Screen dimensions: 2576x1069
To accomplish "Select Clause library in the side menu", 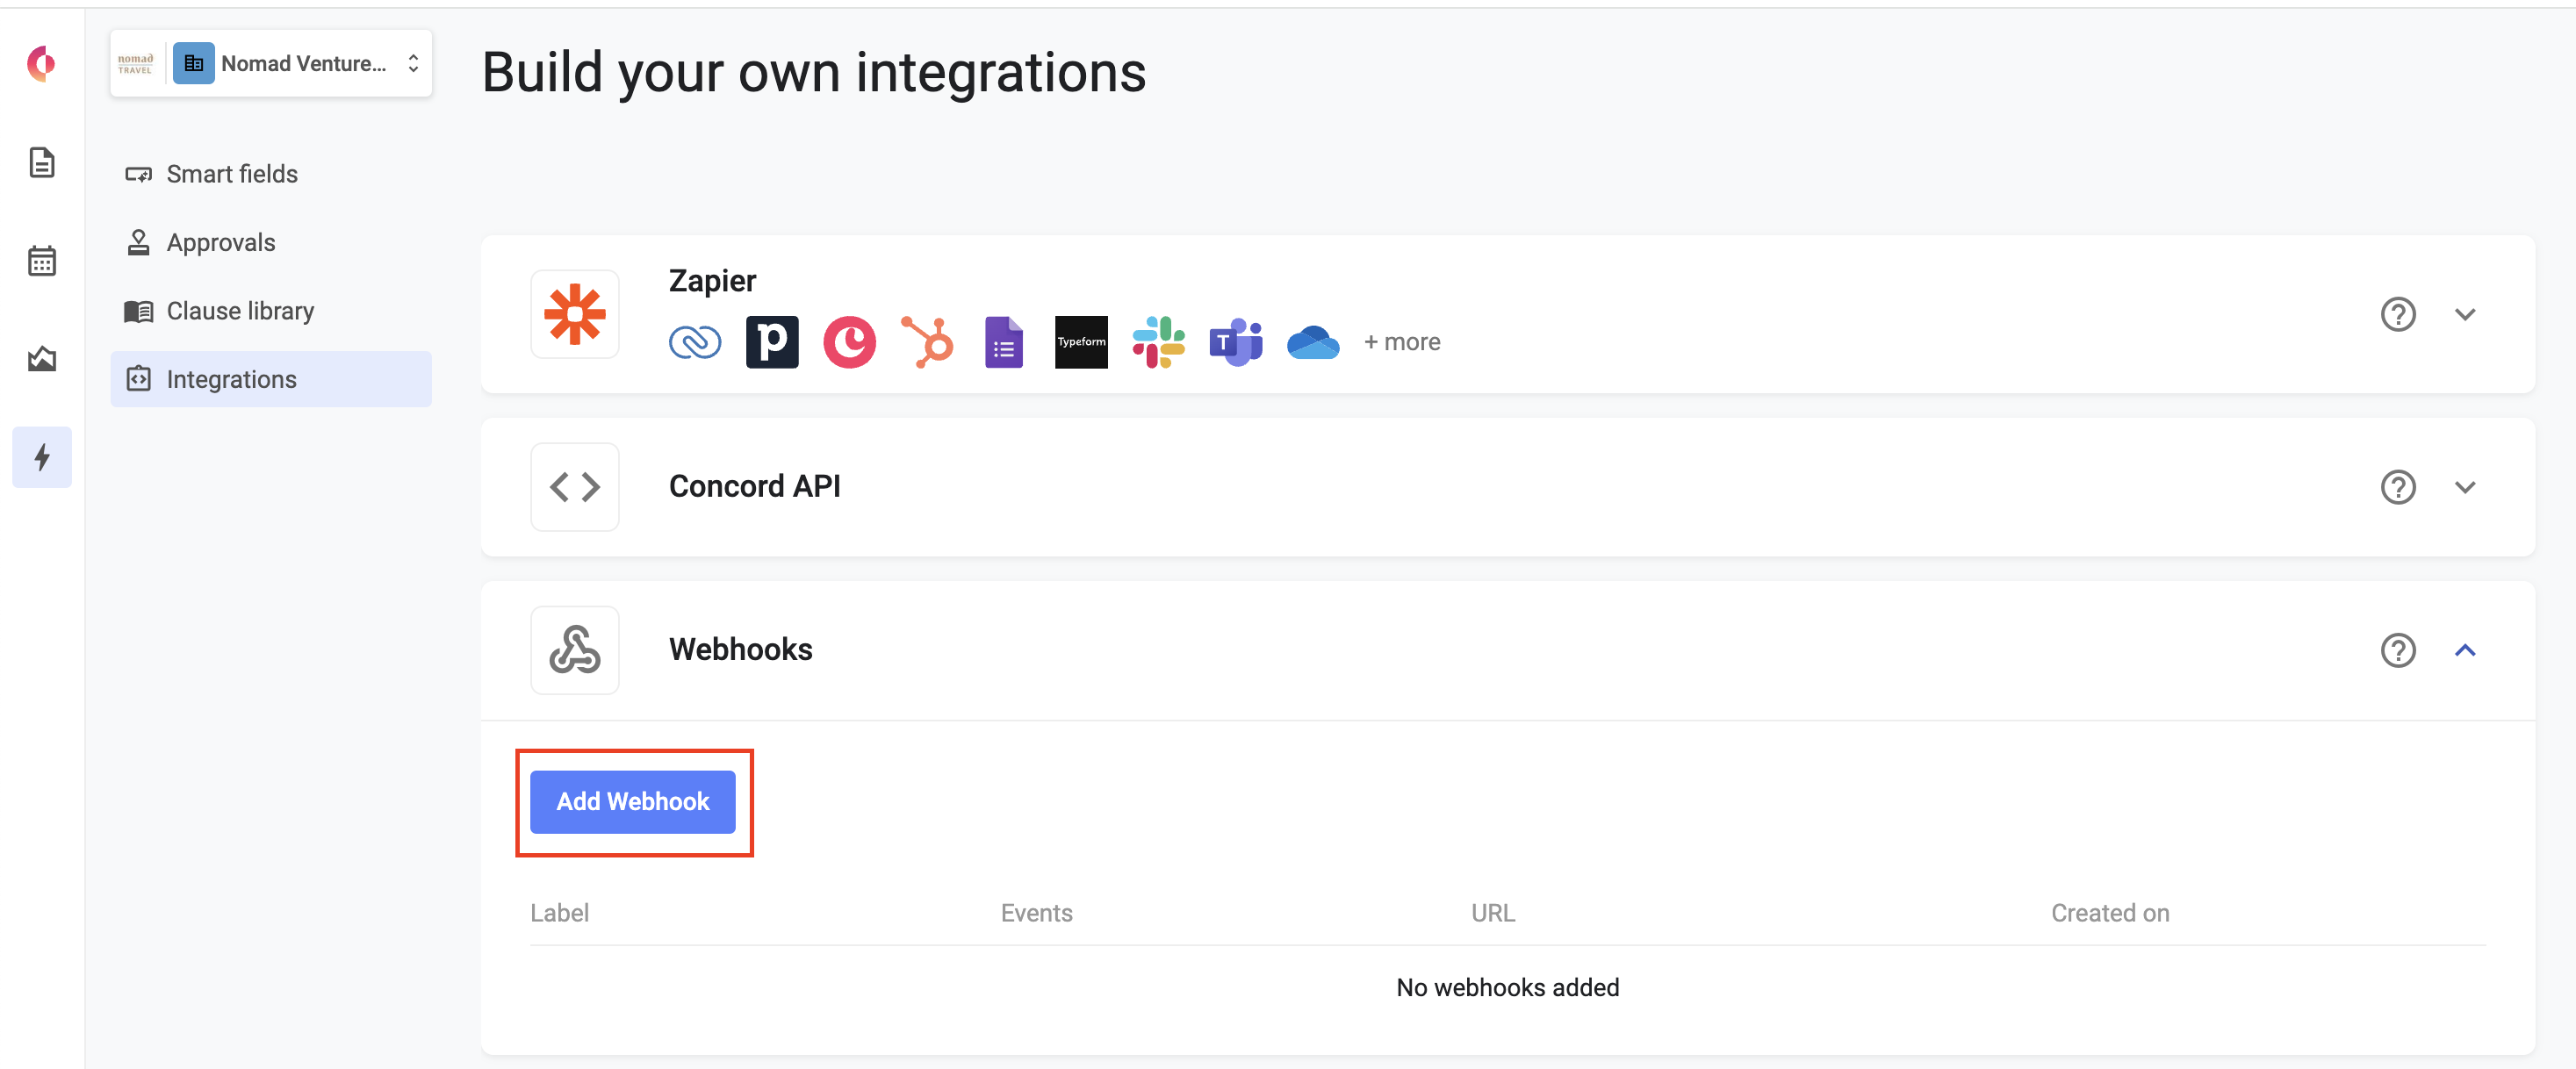I will point(239,310).
